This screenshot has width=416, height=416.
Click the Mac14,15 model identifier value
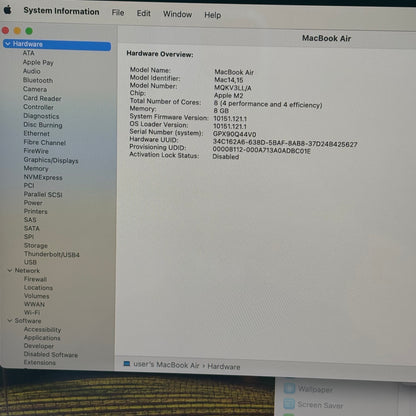click(229, 80)
